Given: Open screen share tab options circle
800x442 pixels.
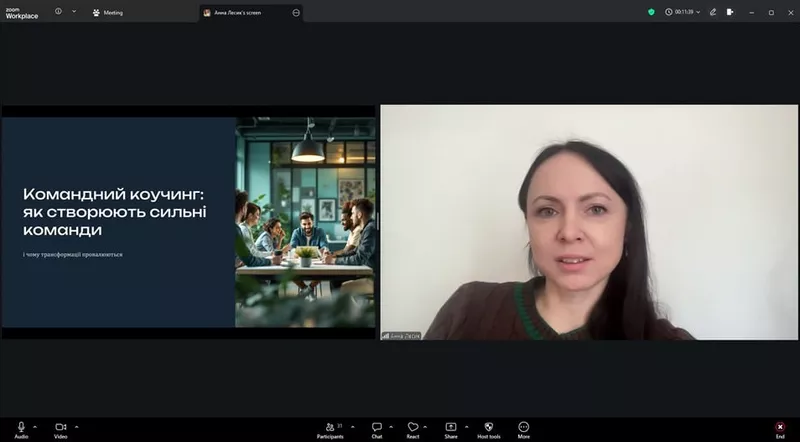Looking at the screenshot, I should [x=295, y=12].
